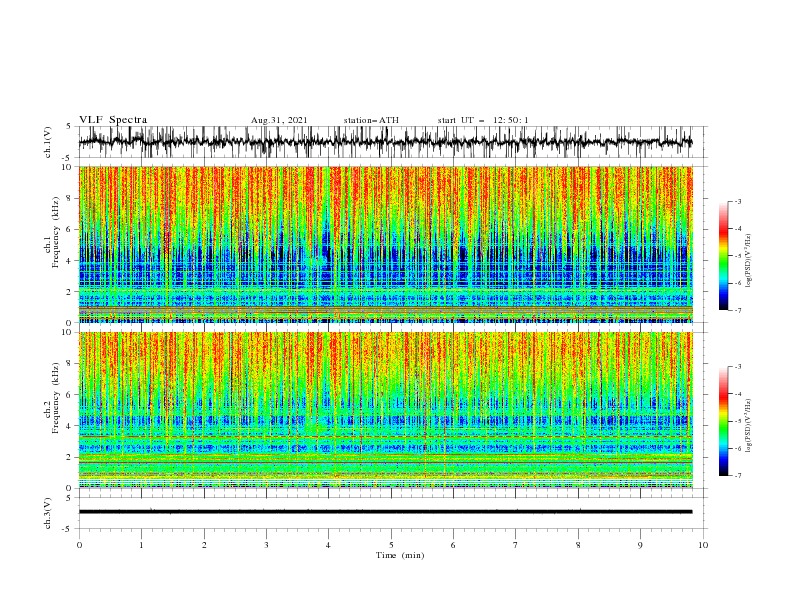Click time axis tick label "1"
The image size is (792, 612).
point(141,545)
